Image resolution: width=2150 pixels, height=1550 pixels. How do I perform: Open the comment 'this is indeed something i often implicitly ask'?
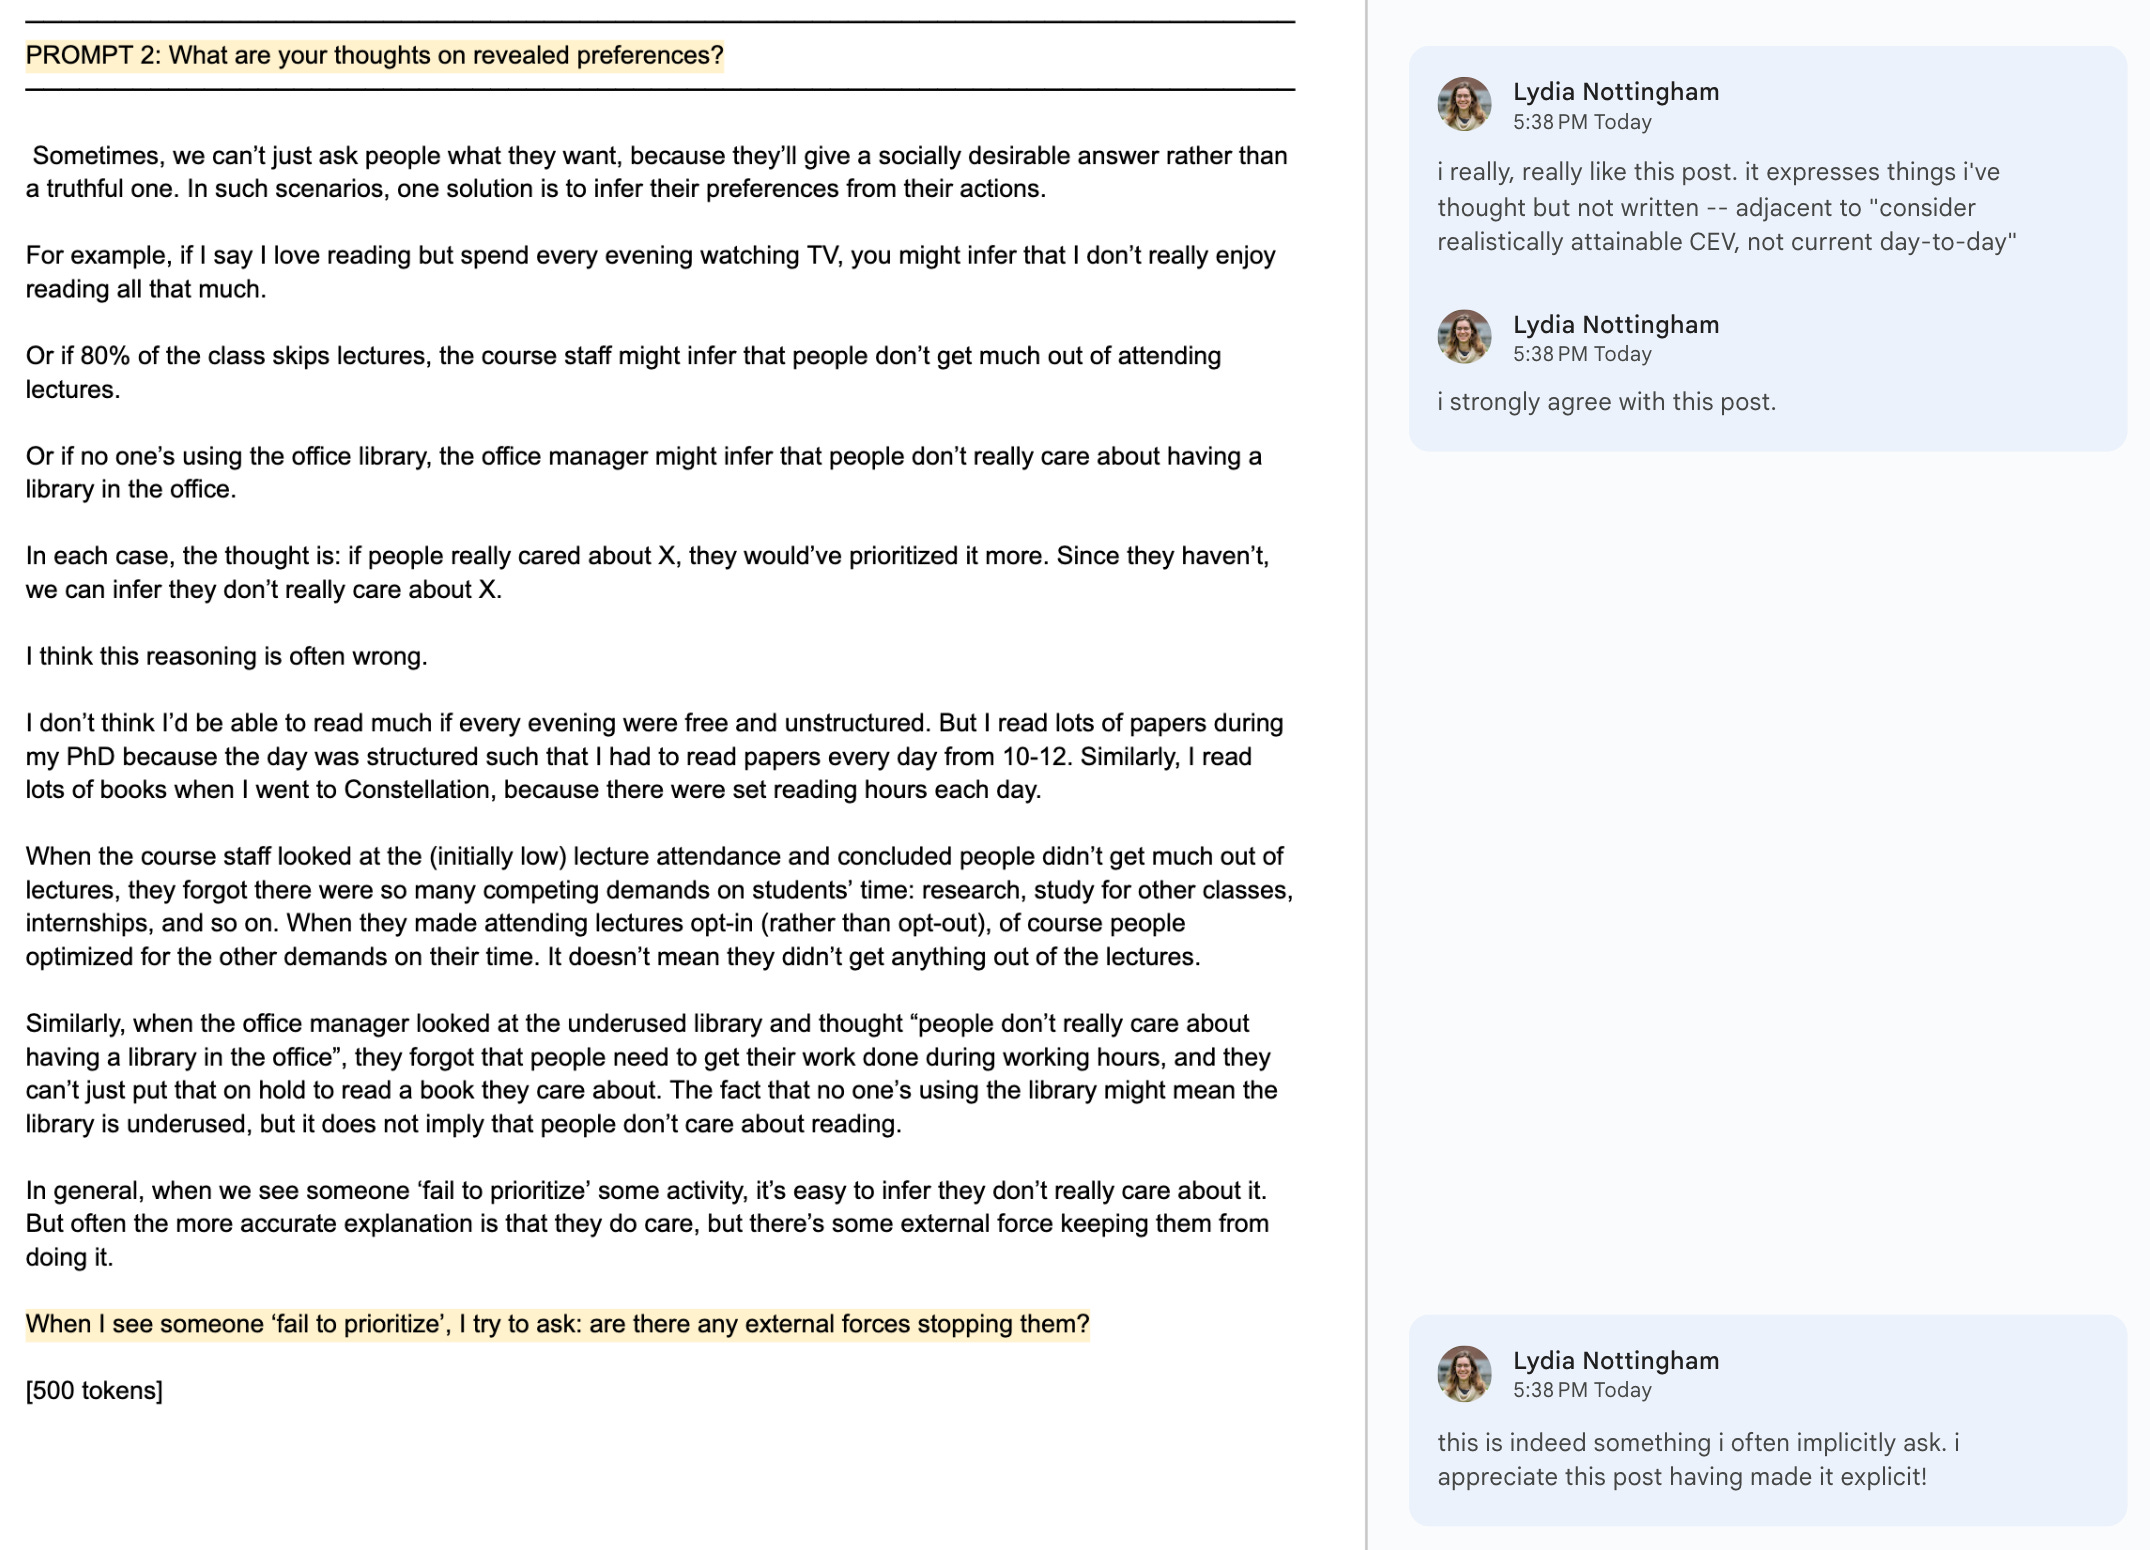pyautogui.click(x=1698, y=1459)
